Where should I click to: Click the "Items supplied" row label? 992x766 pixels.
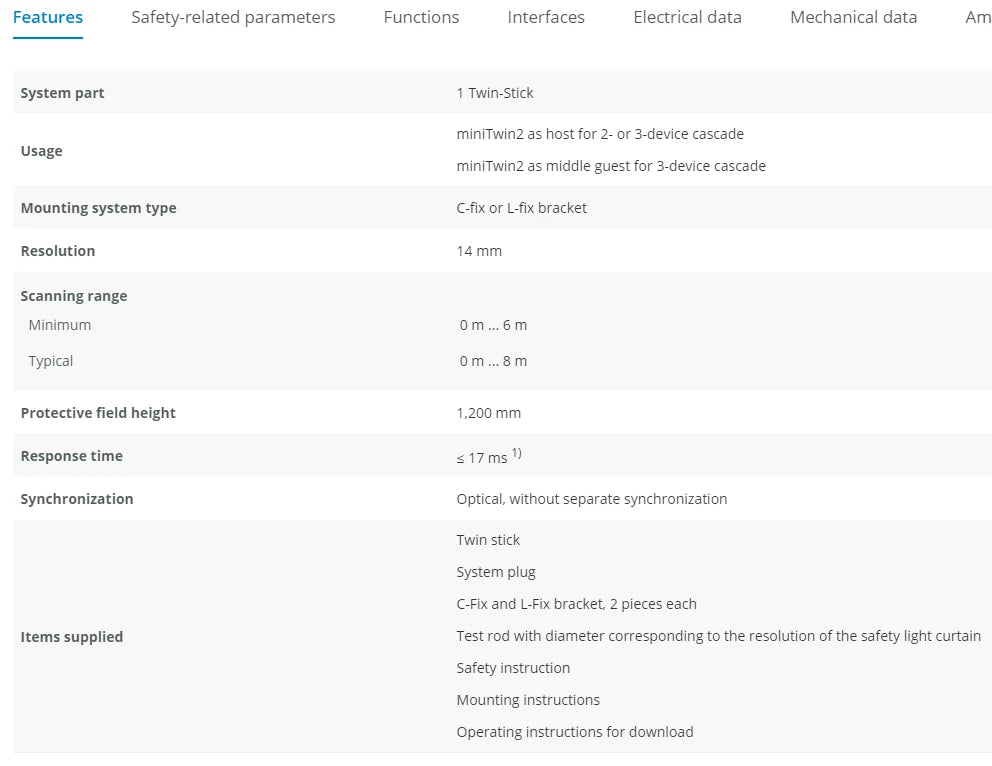pos(71,637)
